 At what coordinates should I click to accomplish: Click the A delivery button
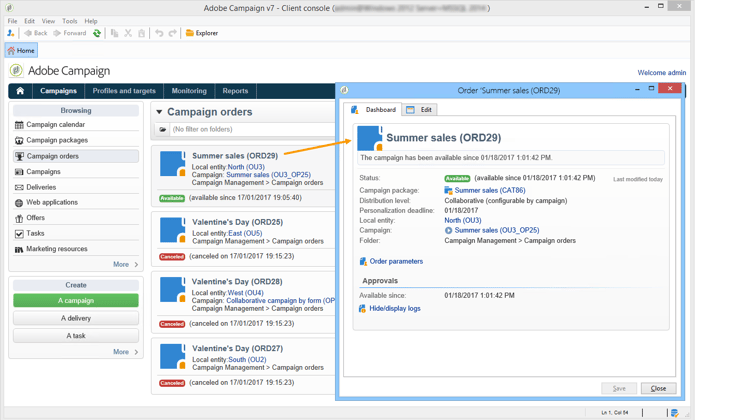pyautogui.click(x=76, y=318)
